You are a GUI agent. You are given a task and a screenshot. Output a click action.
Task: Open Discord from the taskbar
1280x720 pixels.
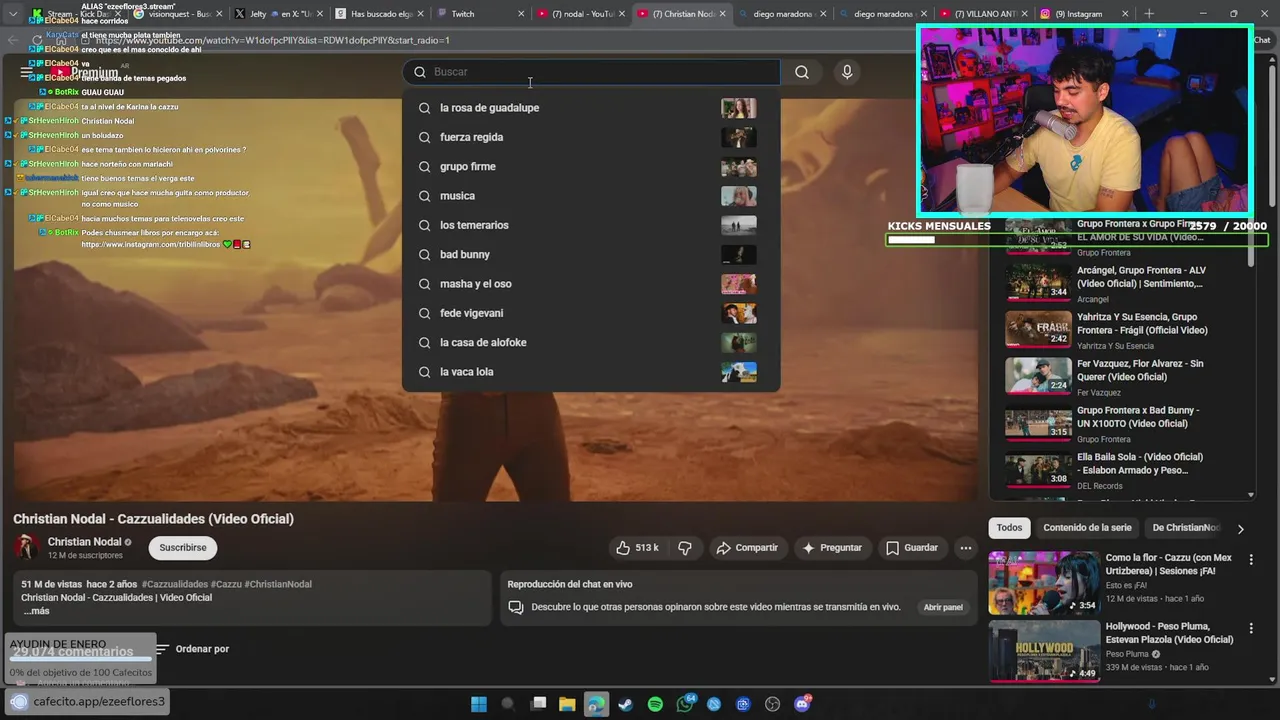[802, 704]
